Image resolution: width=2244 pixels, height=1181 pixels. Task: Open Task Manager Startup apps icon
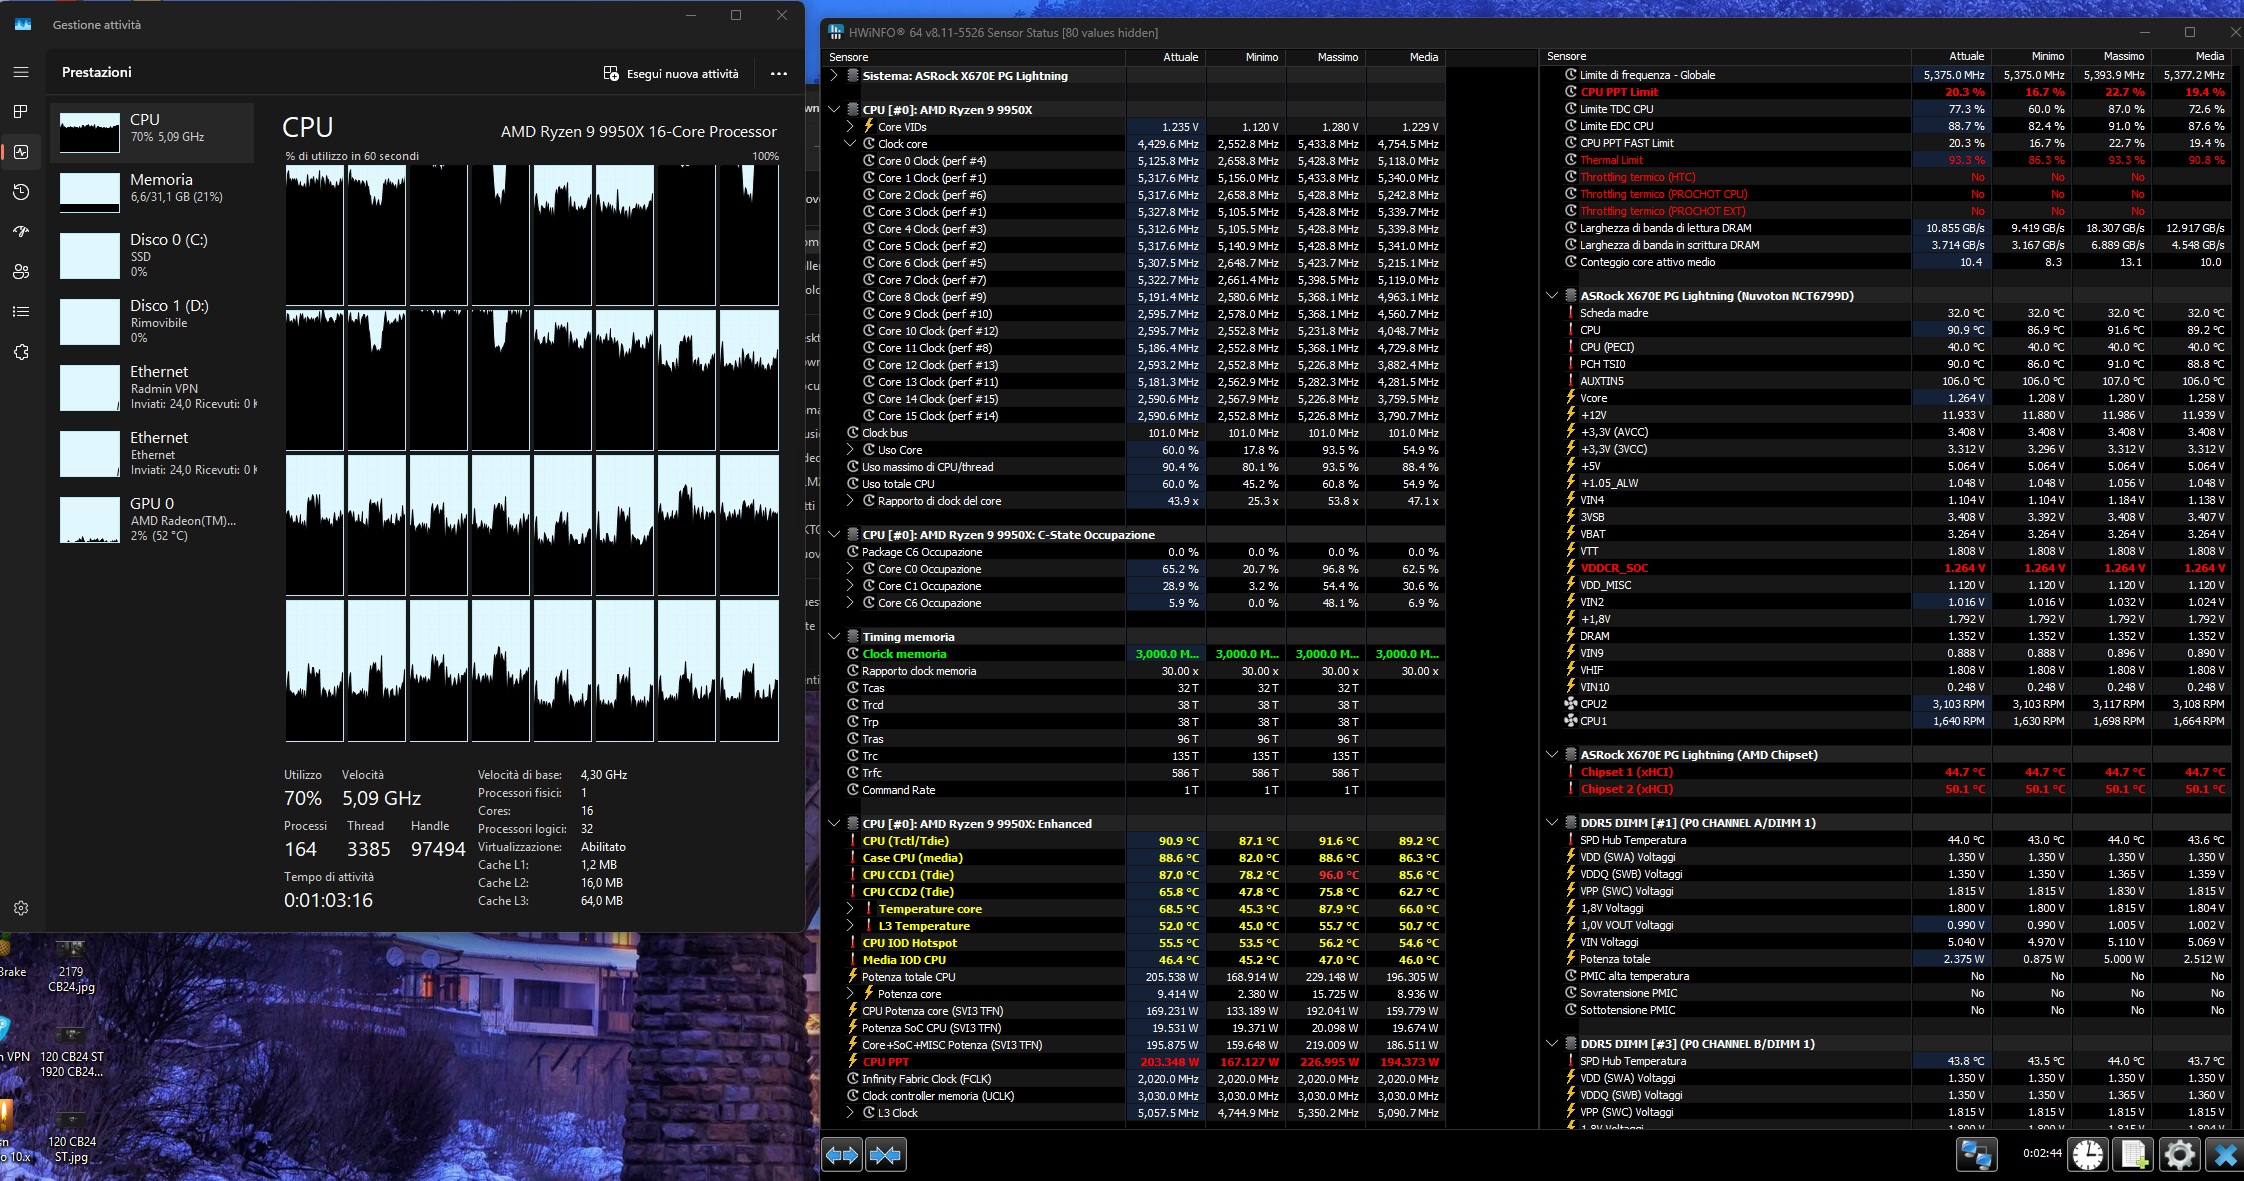tap(21, 232)
